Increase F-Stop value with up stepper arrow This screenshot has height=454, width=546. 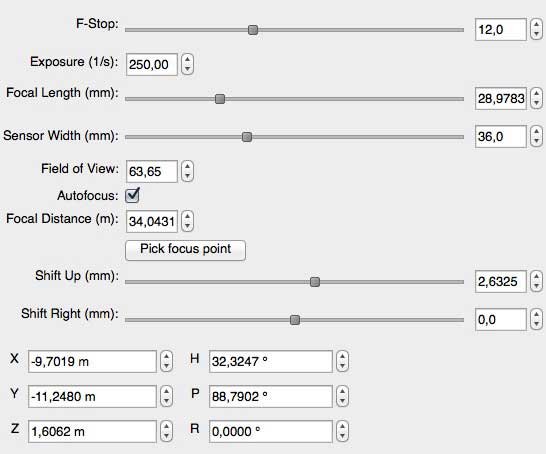click(536, 25)
